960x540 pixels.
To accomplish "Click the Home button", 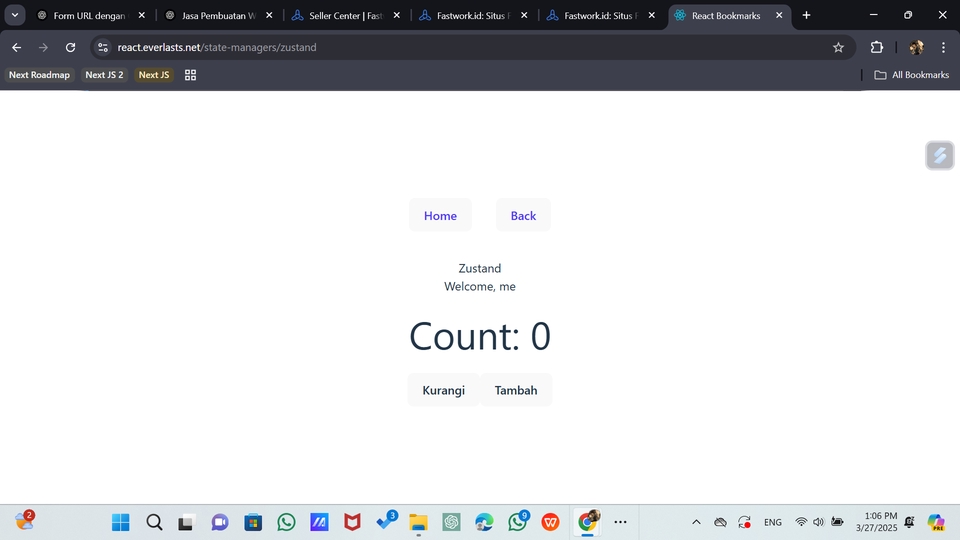I will 440,216.
